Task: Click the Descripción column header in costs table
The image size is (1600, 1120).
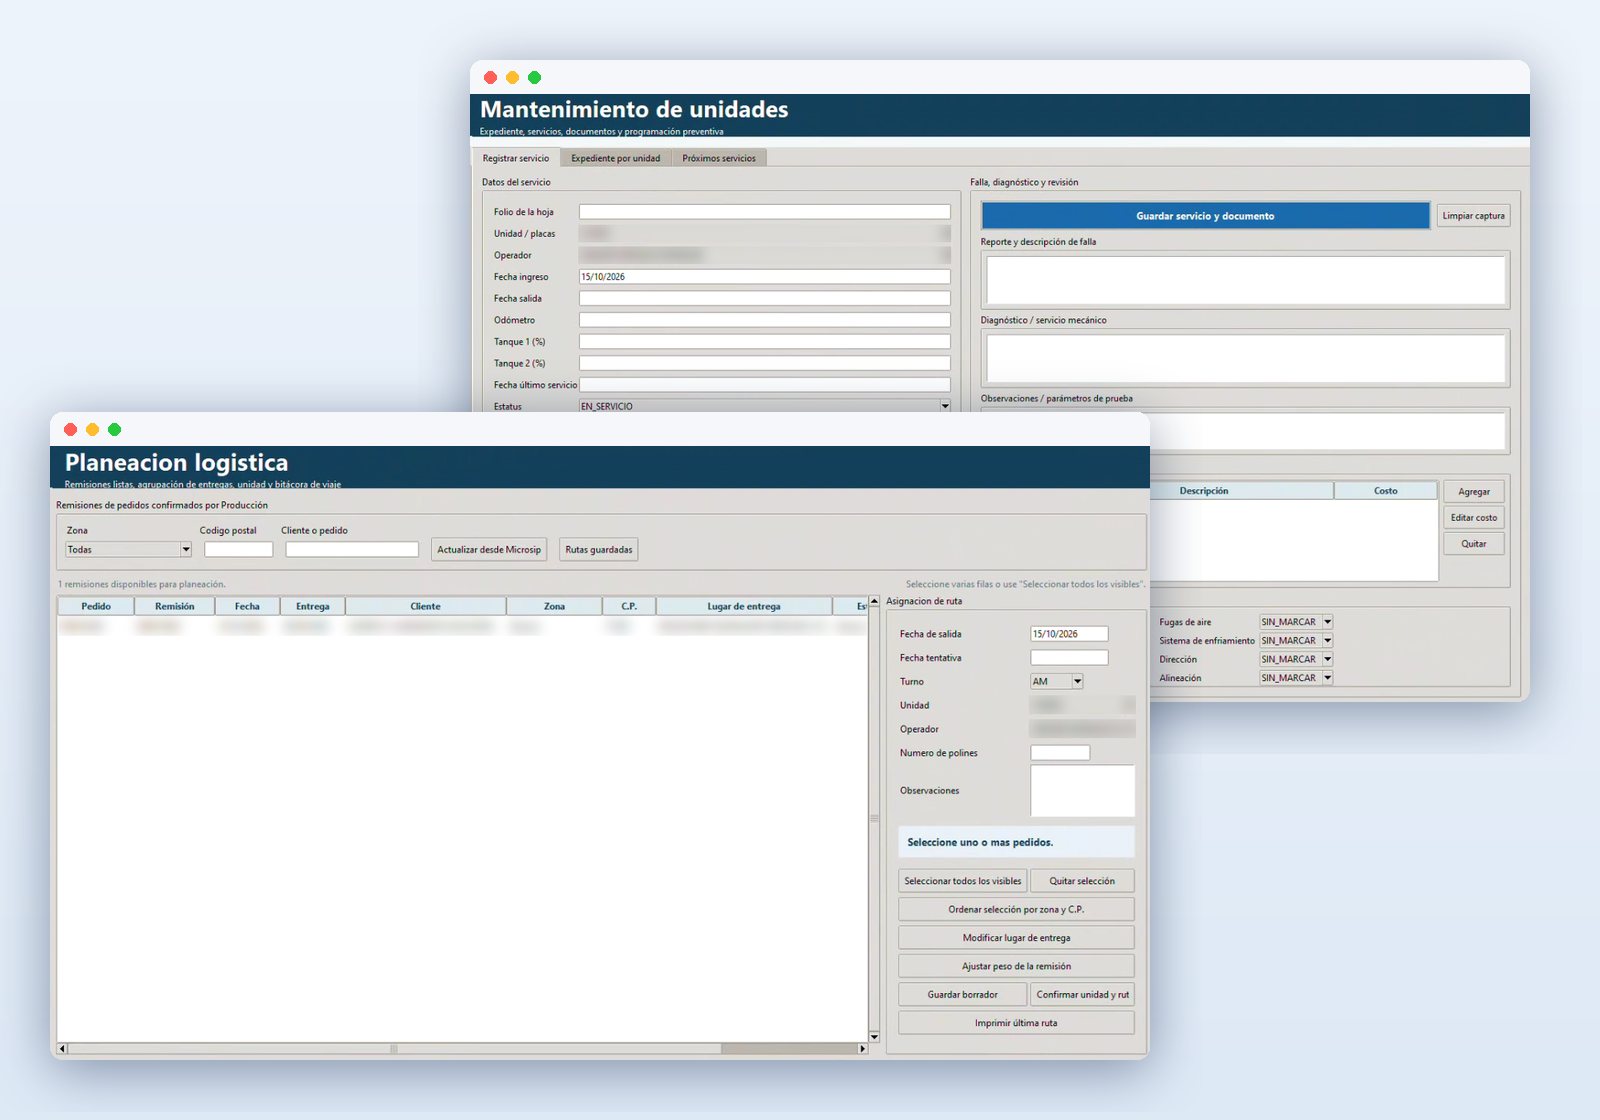Action: click(x=1241, y=491)
